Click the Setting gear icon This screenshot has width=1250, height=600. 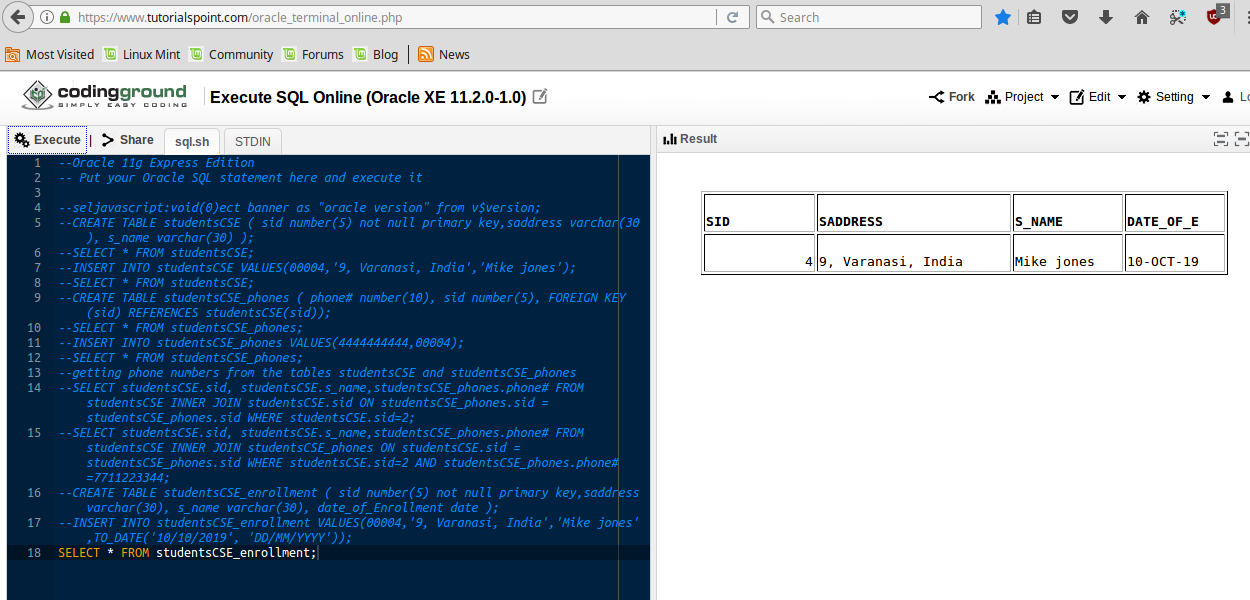1142,96
